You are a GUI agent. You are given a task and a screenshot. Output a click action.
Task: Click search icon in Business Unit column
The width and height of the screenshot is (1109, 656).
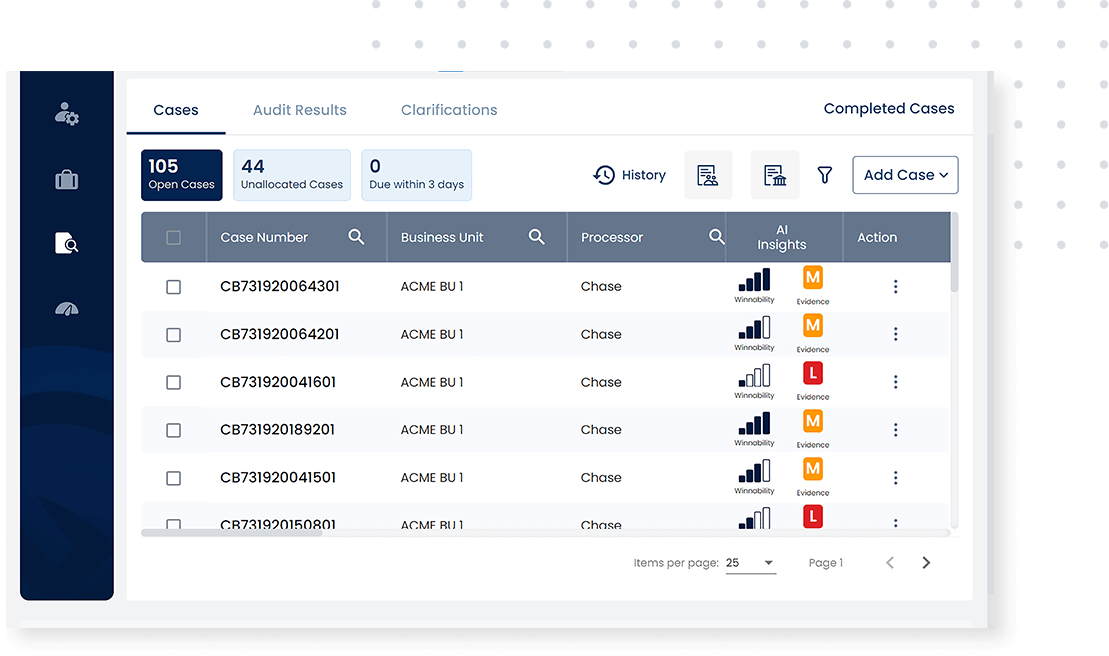click(537, 237)
